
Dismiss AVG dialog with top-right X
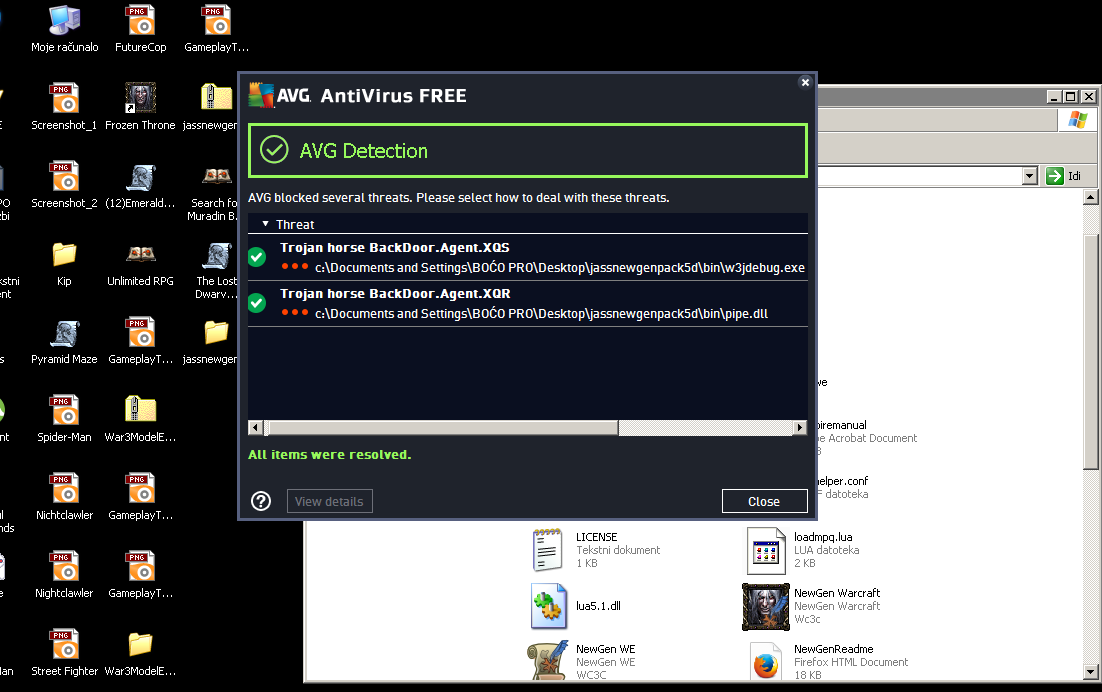click(805, 82)
